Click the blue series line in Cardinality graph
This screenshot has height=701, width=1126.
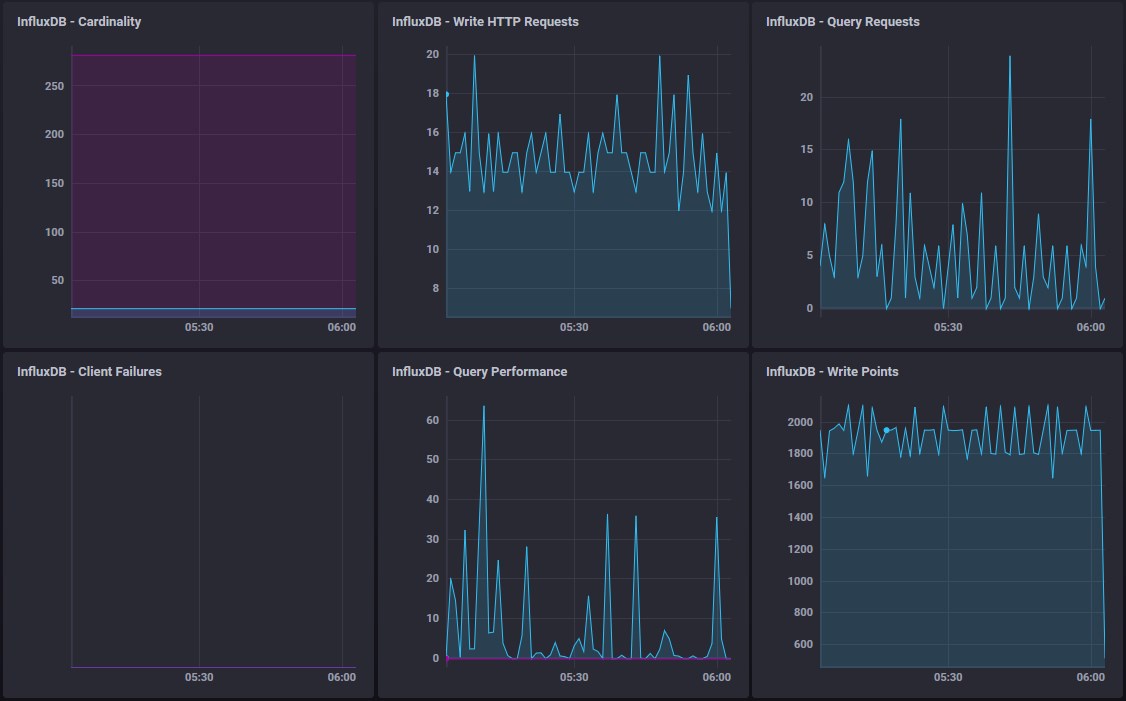pos(213,309)
